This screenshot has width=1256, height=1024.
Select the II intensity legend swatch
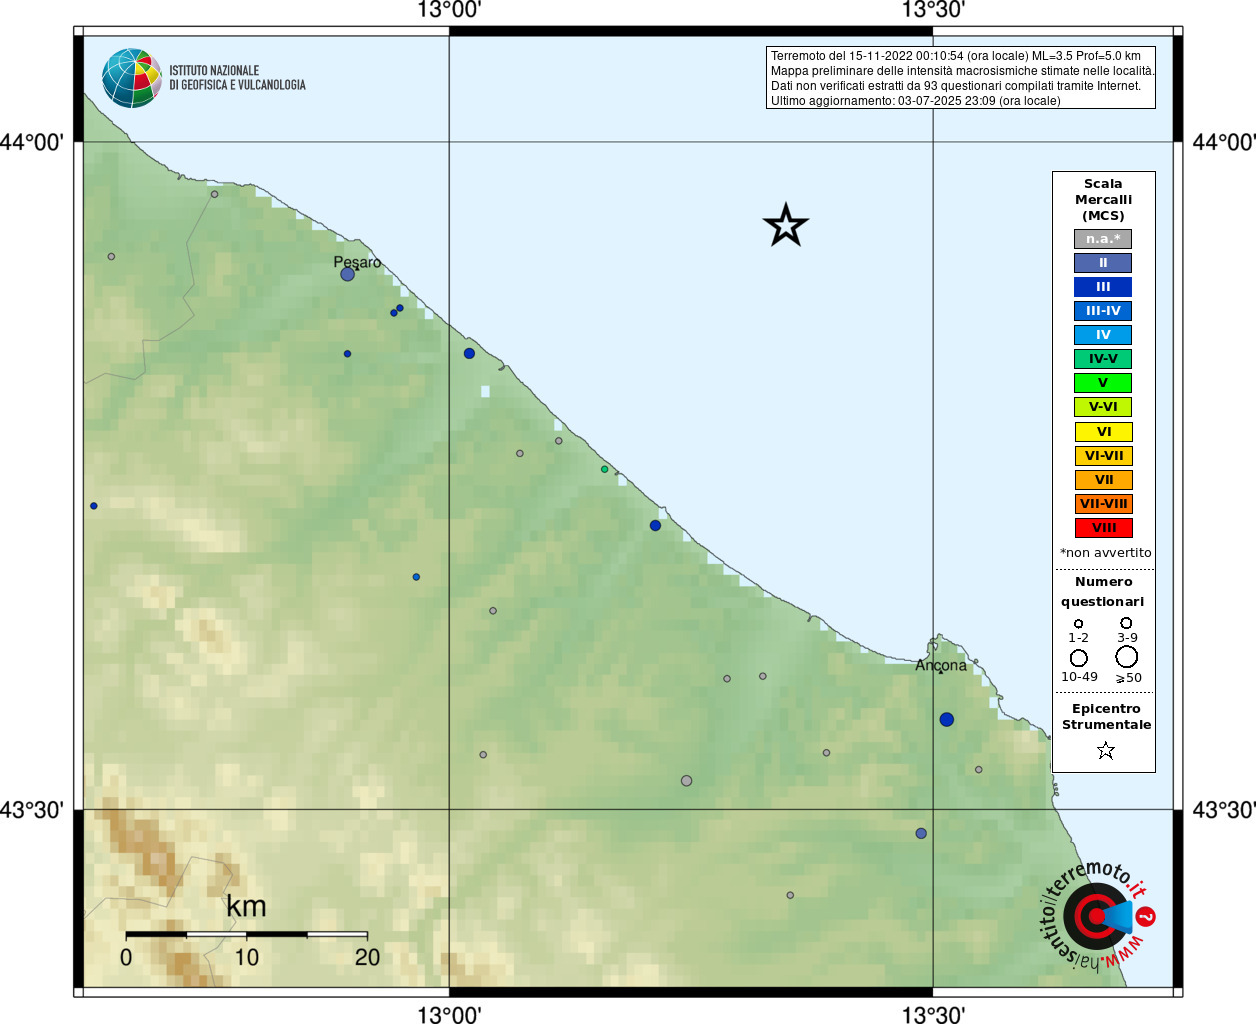[x=1103, y=263]
